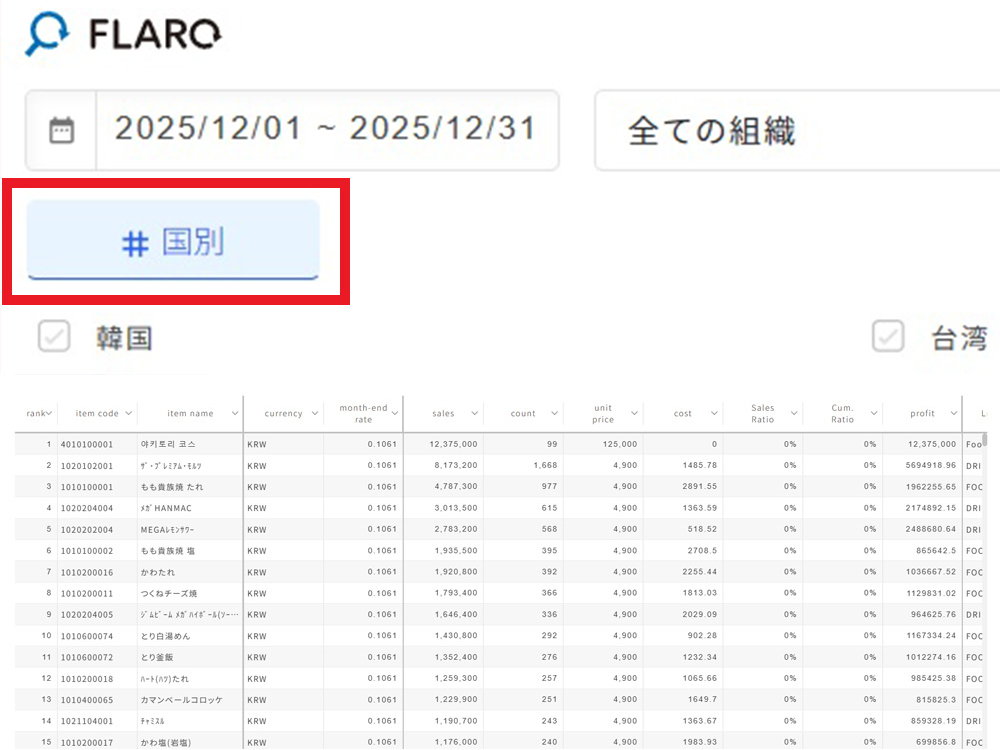The image size is (1000, 750).
Task: Click the sales column header arrow
Action: coord(475,413)
